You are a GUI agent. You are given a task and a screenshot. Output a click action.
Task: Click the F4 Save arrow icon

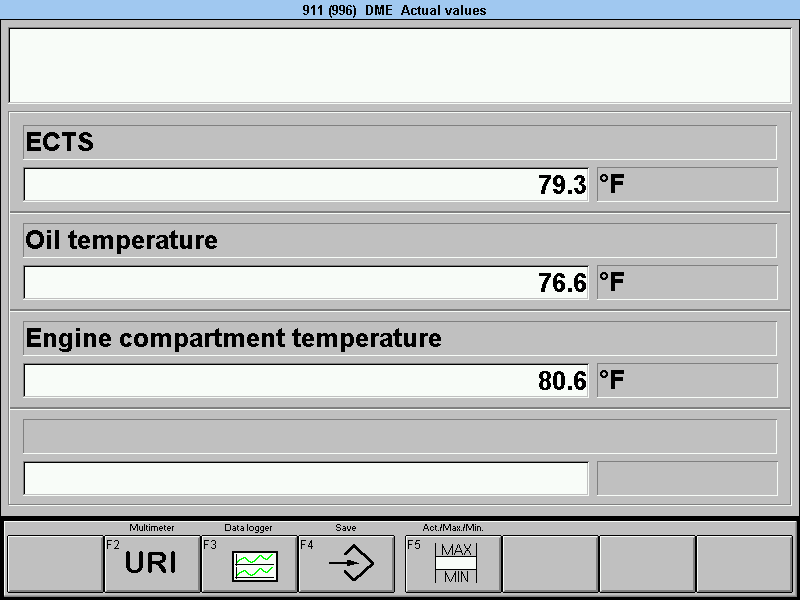(x=346, y=563)
